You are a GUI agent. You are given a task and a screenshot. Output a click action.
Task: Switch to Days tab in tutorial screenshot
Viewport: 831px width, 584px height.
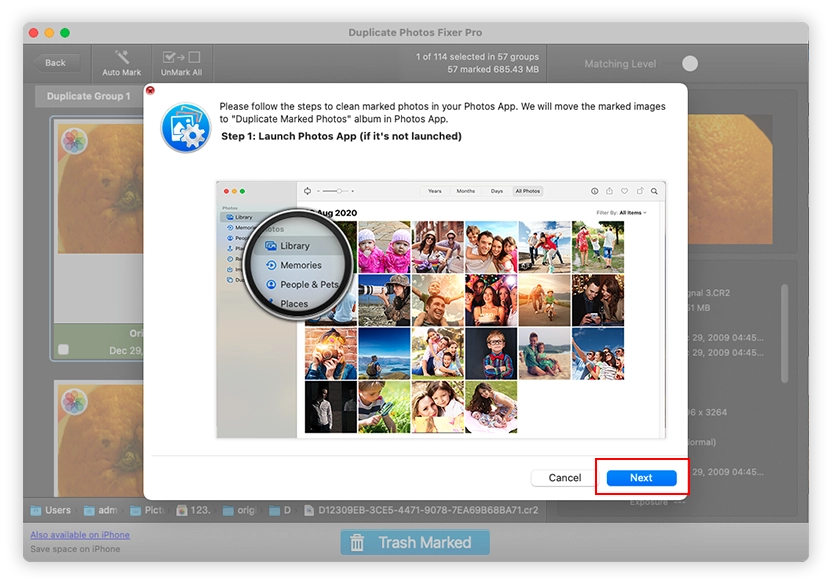pyautogui.click(x=497, y=191)
